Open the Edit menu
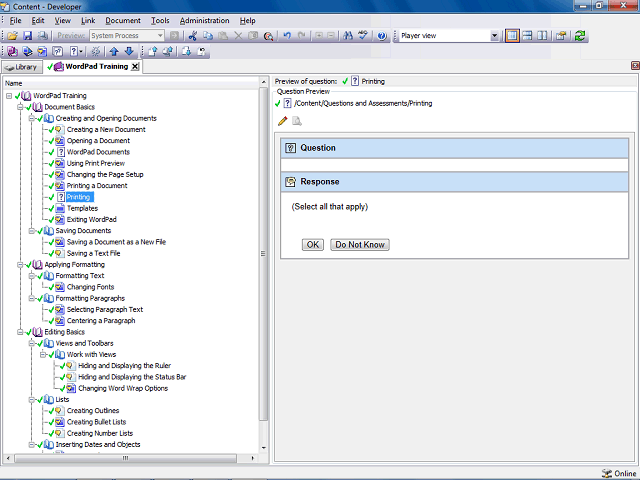 [x=38, y=20]
